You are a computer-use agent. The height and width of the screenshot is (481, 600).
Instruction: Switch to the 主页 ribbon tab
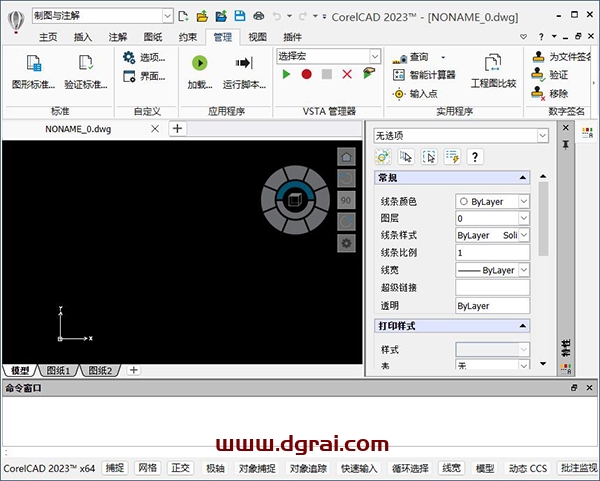pyautogui.click(x=48, y=37)
